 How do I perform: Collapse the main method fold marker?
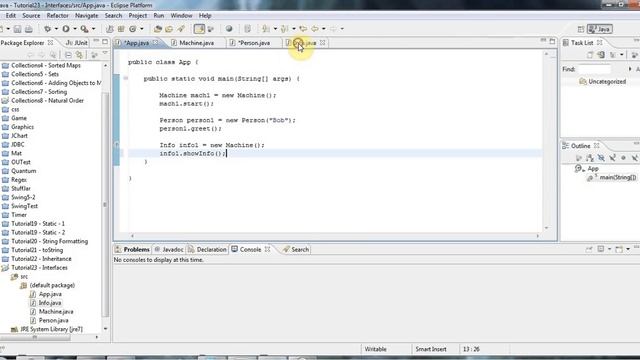click(x=126, y=78)
